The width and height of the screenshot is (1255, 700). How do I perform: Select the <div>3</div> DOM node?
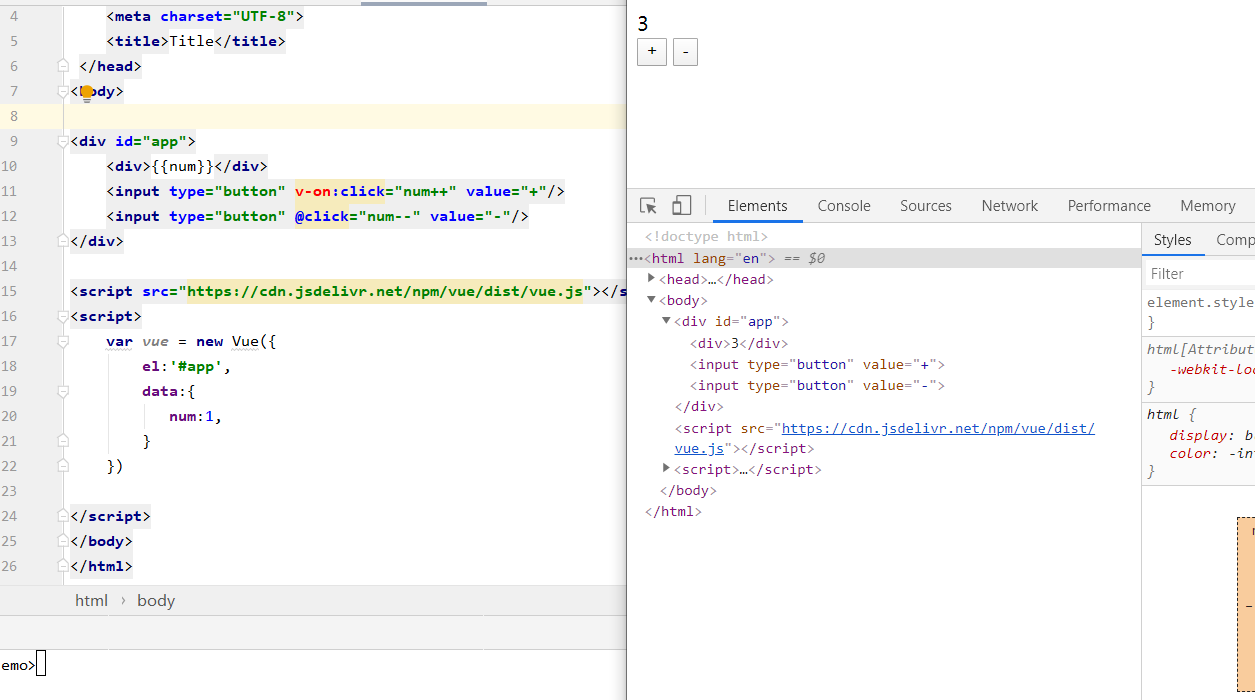click(738, 343)
